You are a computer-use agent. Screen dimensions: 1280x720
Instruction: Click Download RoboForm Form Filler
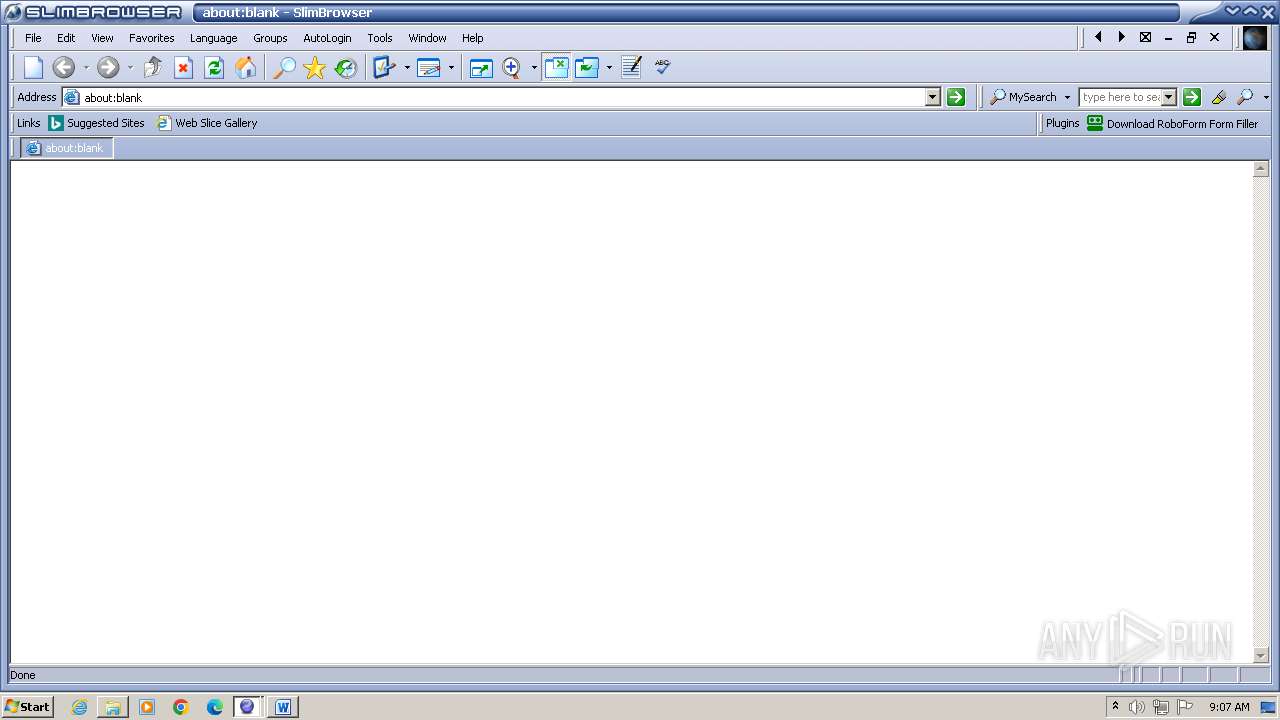(1173, 124)
